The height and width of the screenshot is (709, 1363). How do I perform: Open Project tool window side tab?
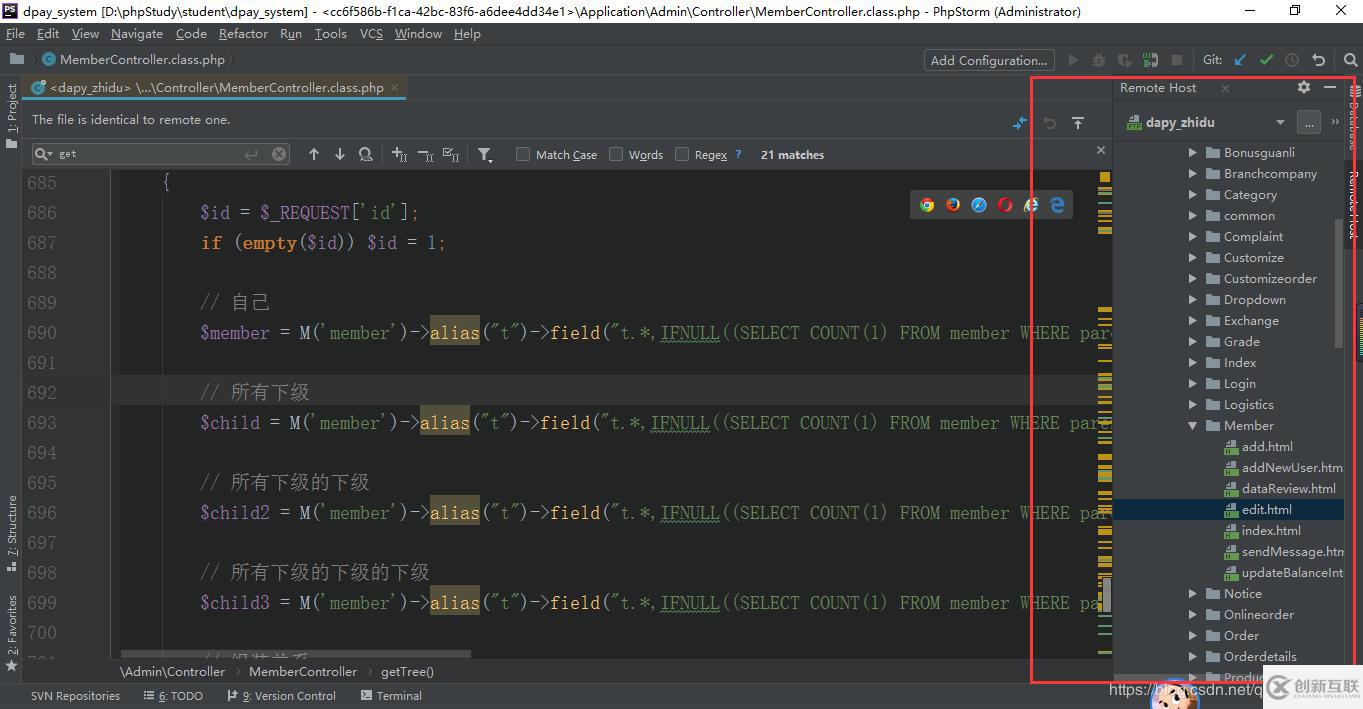(x=11, y=116)
